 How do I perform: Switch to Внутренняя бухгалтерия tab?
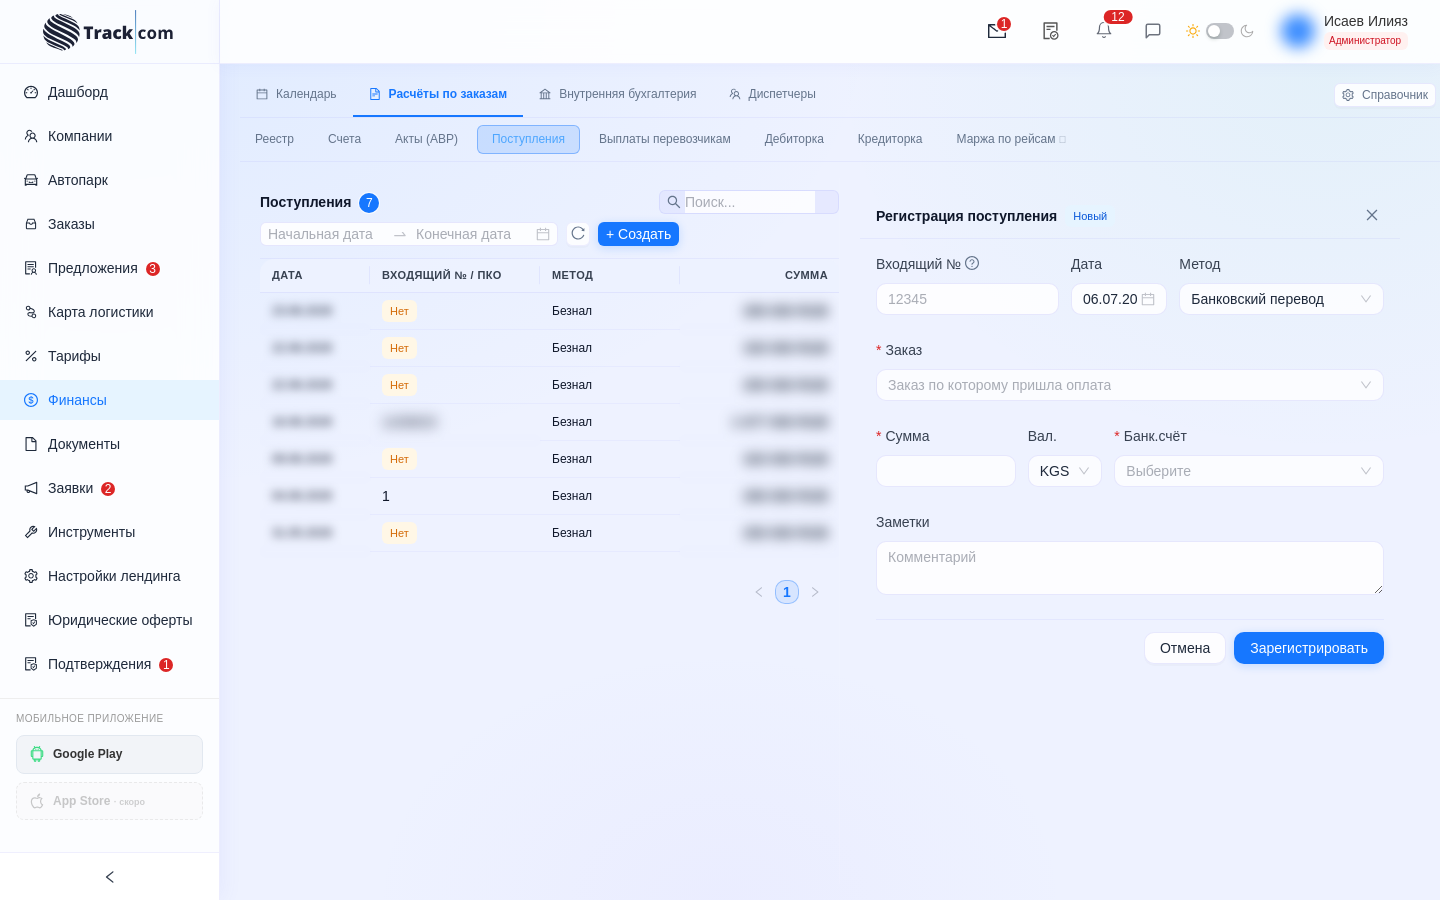click(x=617, y=94)
